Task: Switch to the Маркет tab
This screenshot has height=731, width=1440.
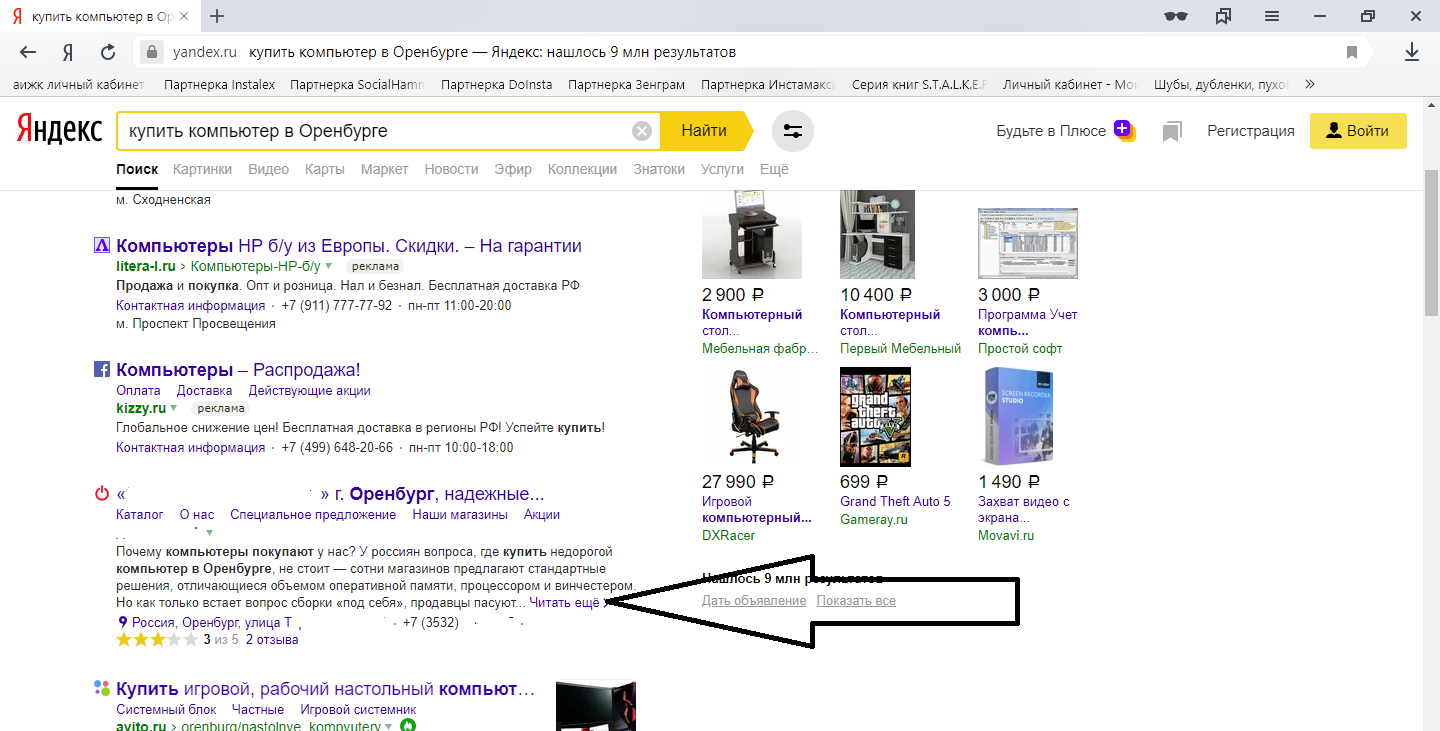Action: tap(385, 169)
